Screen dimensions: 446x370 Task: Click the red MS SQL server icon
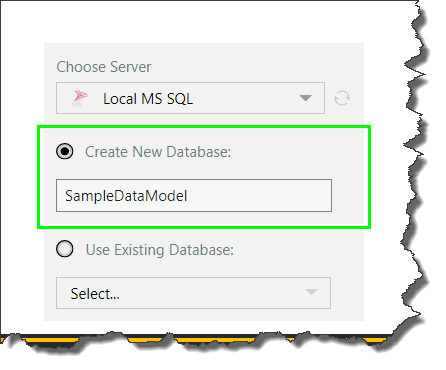(80, 98)
